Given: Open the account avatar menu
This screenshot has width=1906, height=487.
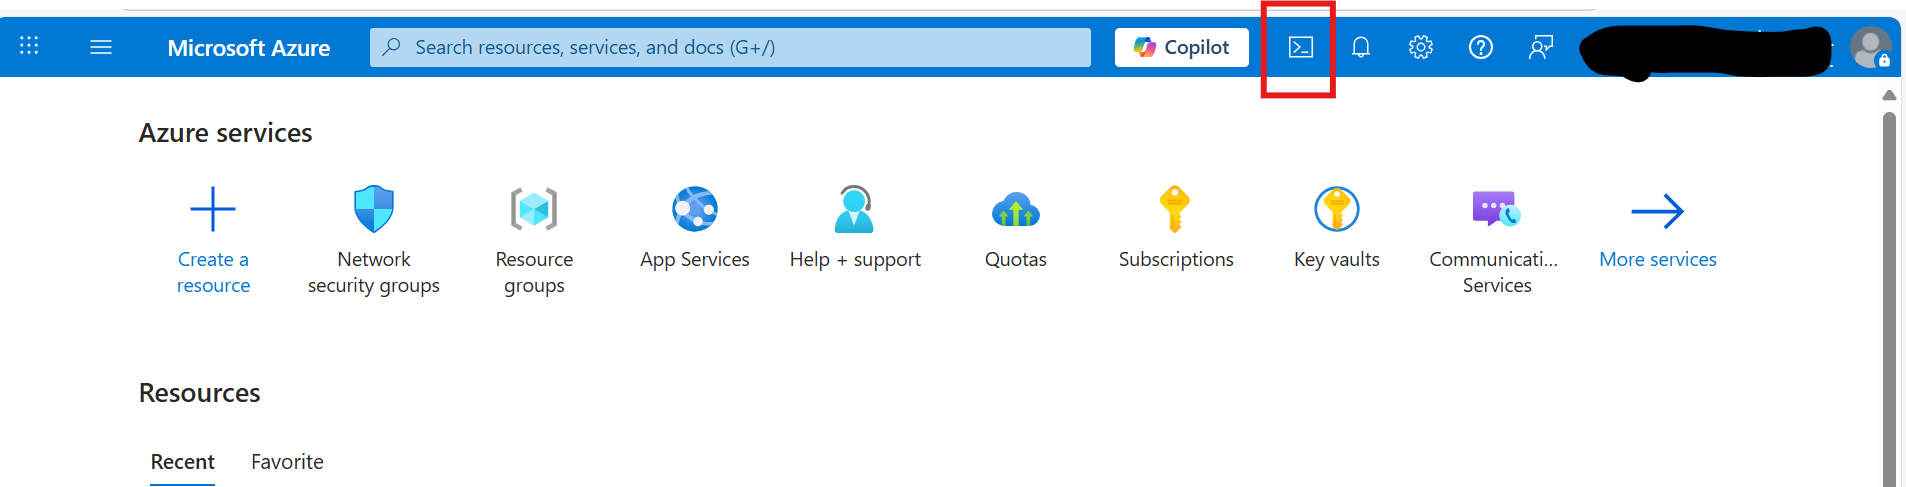Looking at the screenshot, I should [x=1870, y=47].
